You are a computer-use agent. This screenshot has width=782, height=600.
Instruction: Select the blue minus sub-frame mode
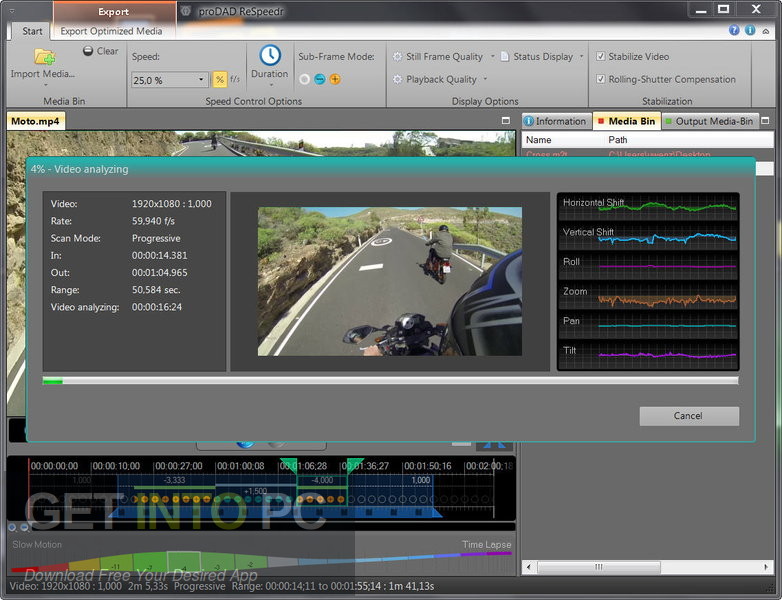click(320, 79)
